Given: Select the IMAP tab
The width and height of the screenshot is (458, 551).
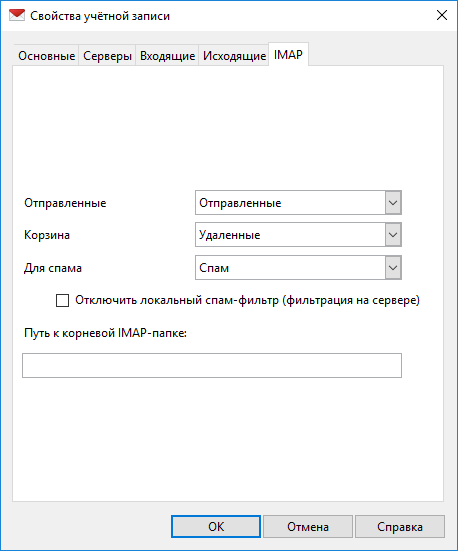Looking at the screenshot, I should click(x=288, y=54).
